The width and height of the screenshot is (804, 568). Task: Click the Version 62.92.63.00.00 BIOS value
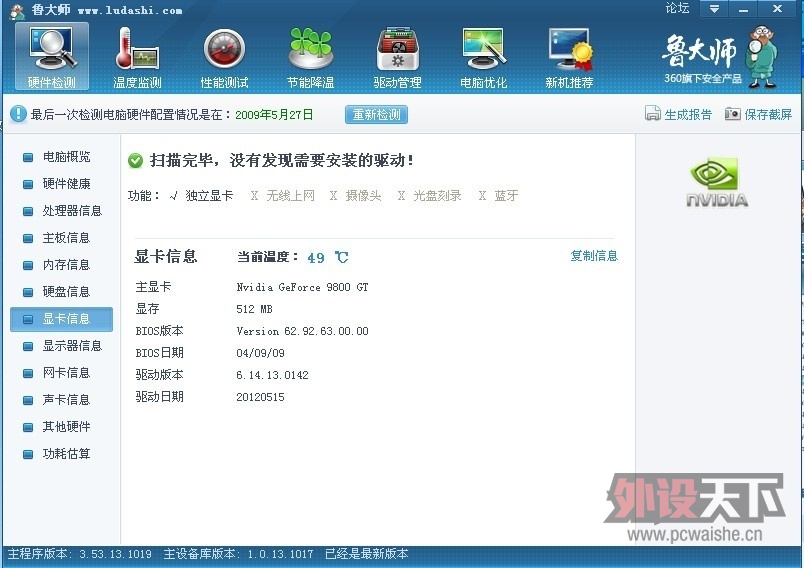pos(303,331)
